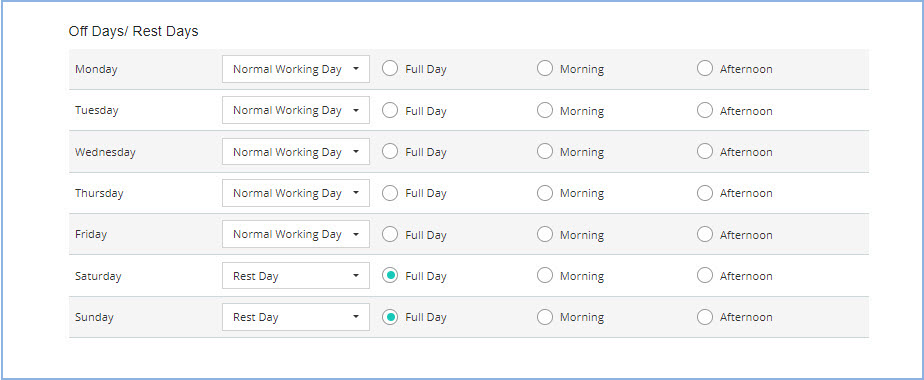Image resolution: width=924 pixels, height=380 pixels.
Task: Click the Off Days/ Rest Days heading
Action: pos(134,32)
